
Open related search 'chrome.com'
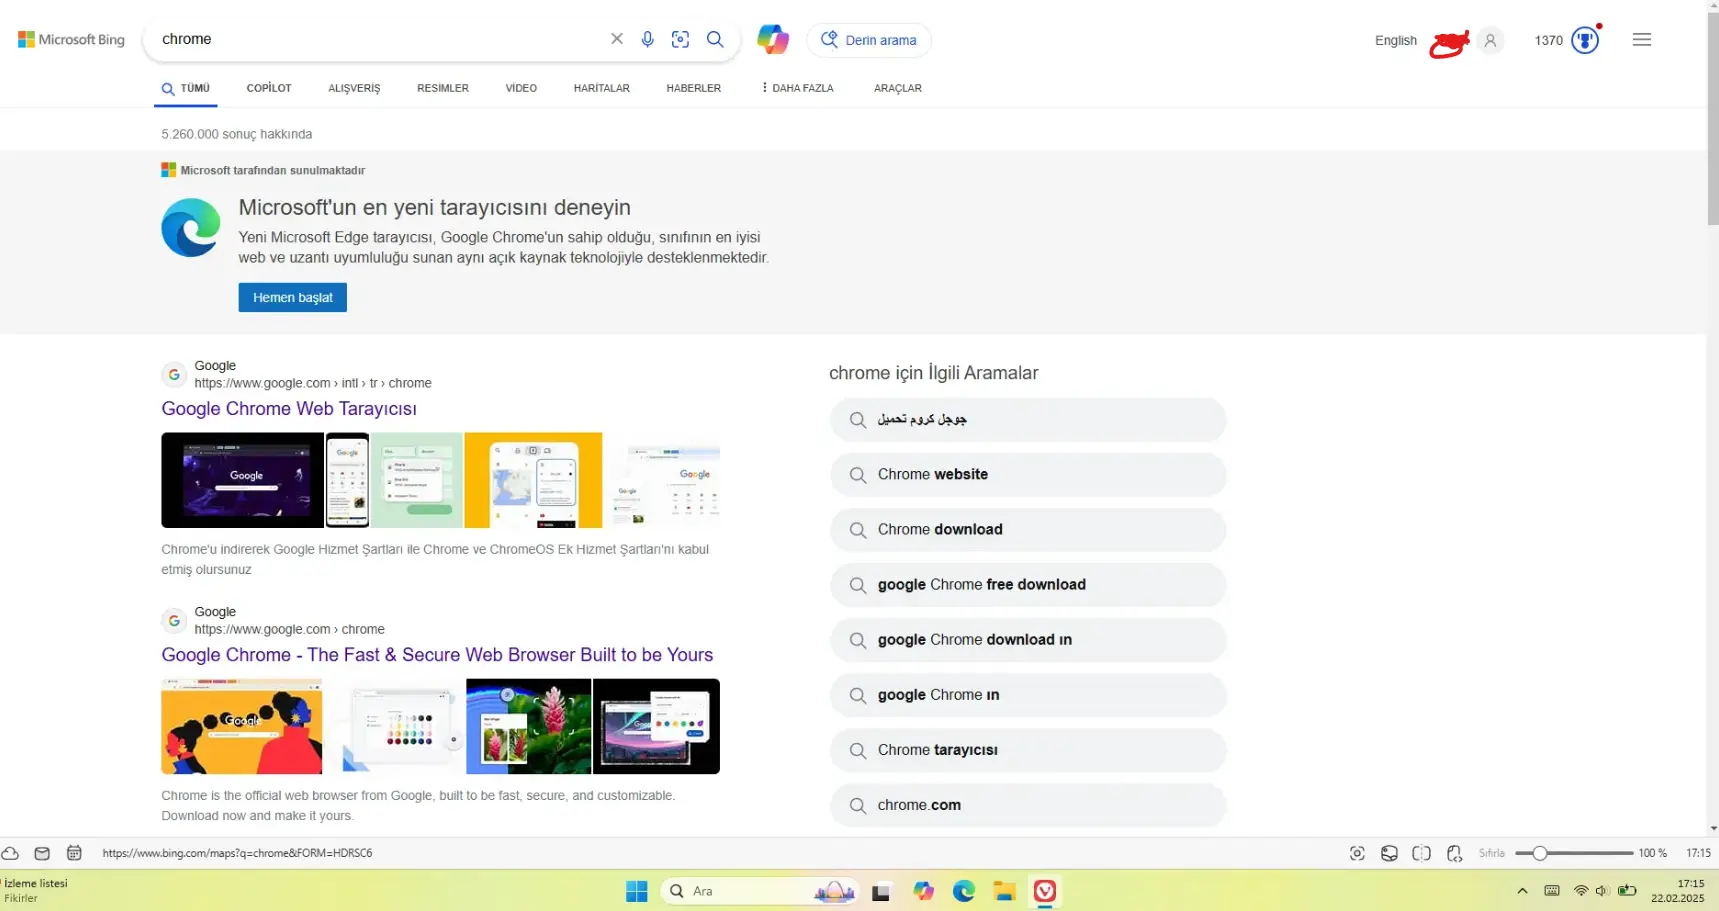click(1028, 805)
